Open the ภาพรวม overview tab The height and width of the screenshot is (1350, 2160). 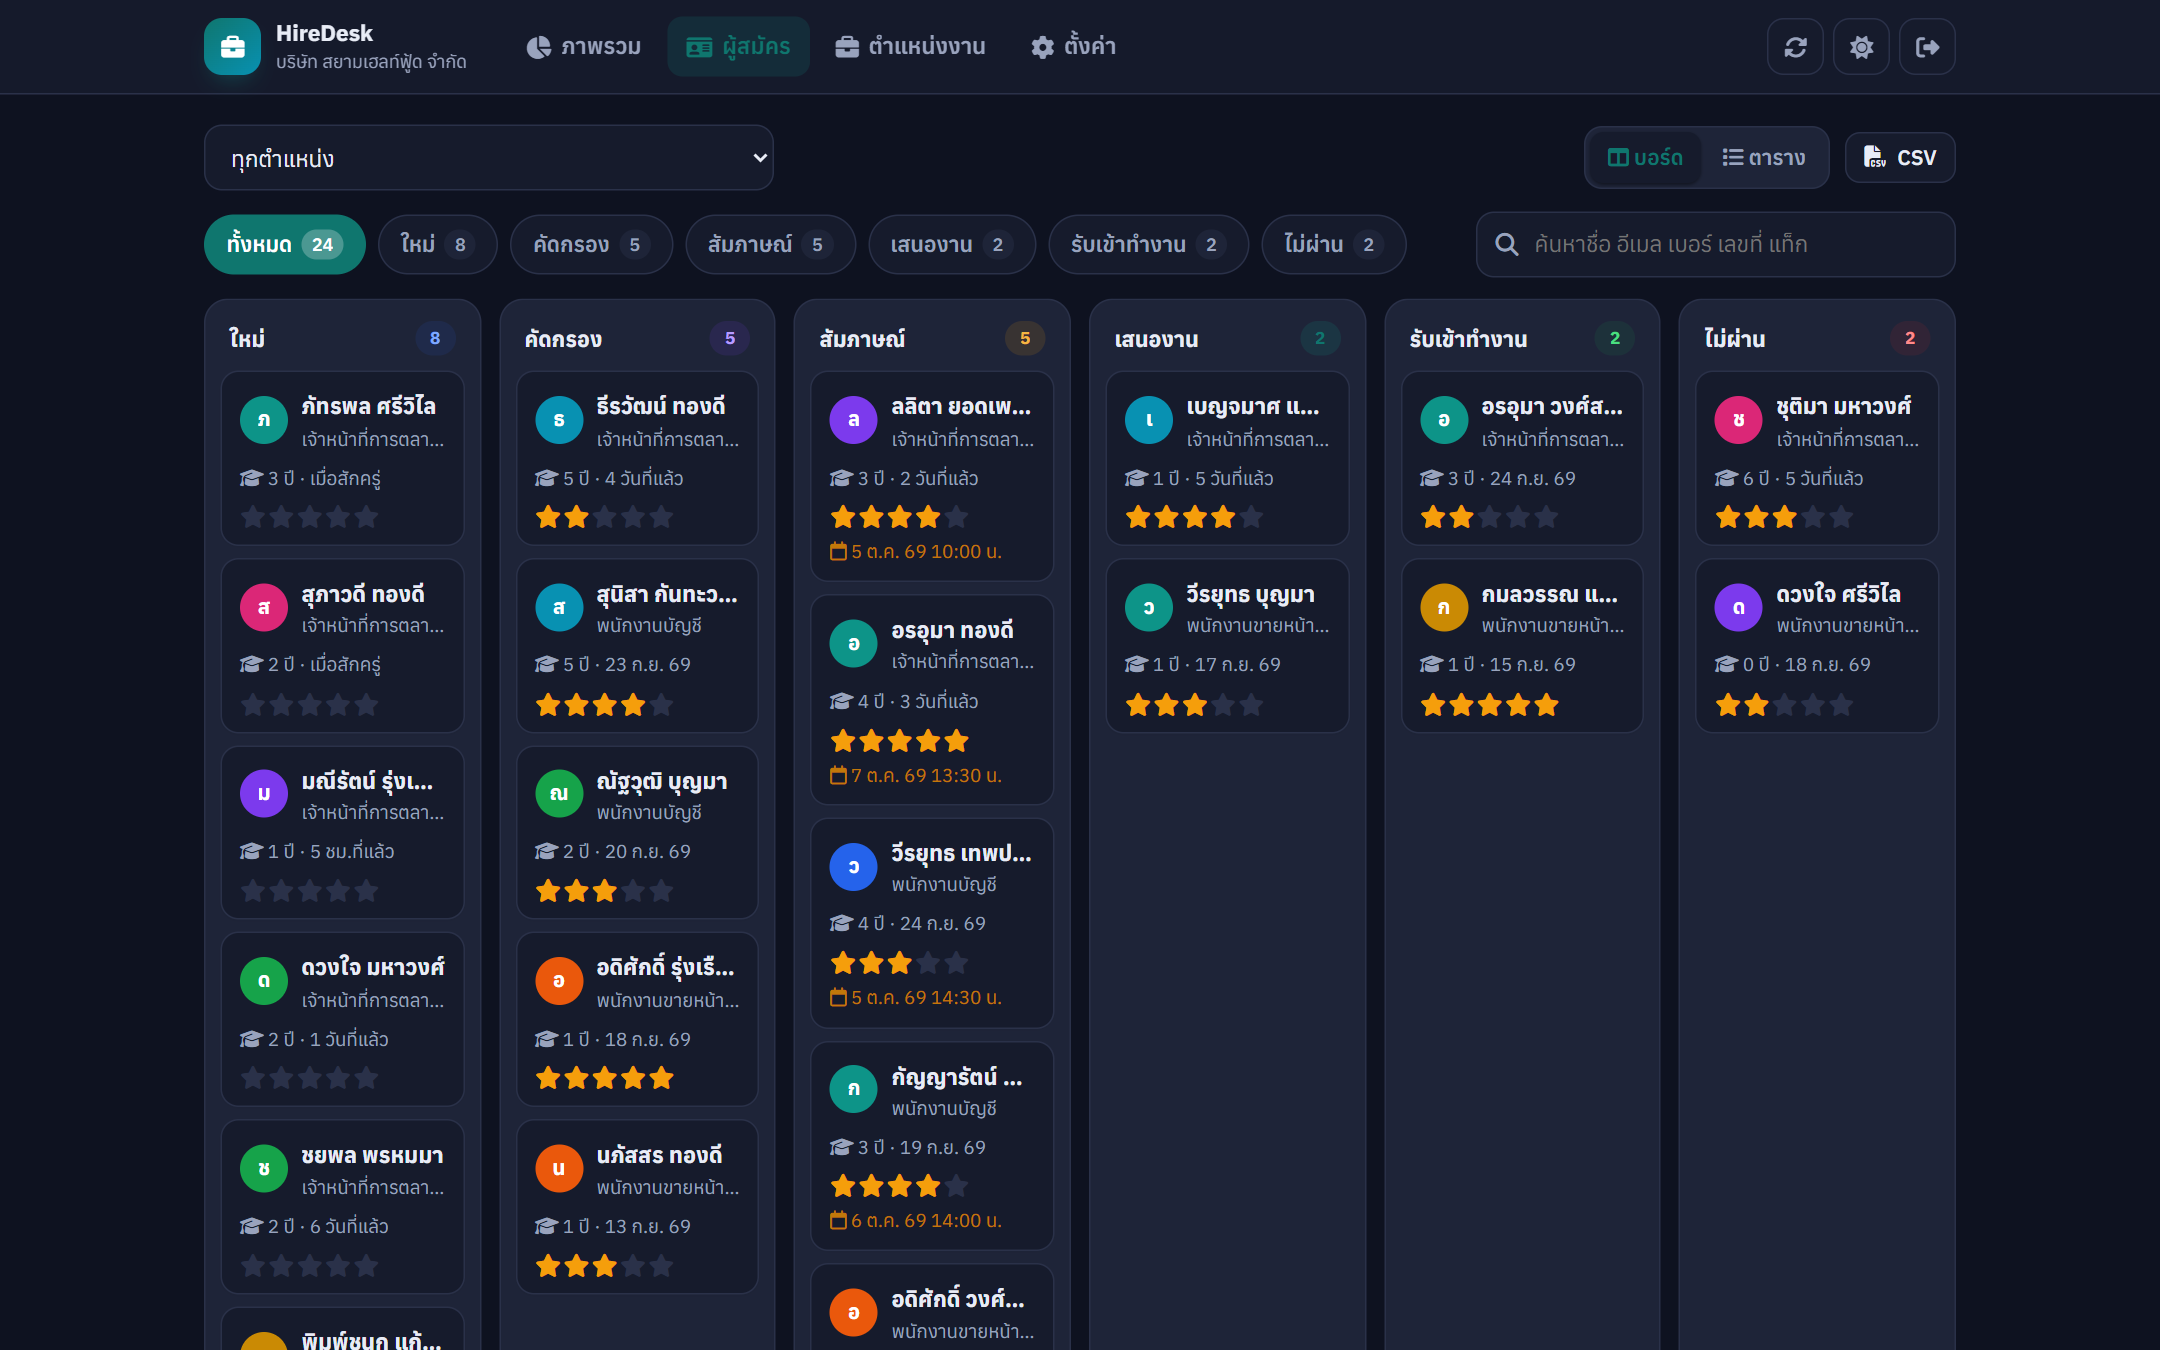coord(584,47)
